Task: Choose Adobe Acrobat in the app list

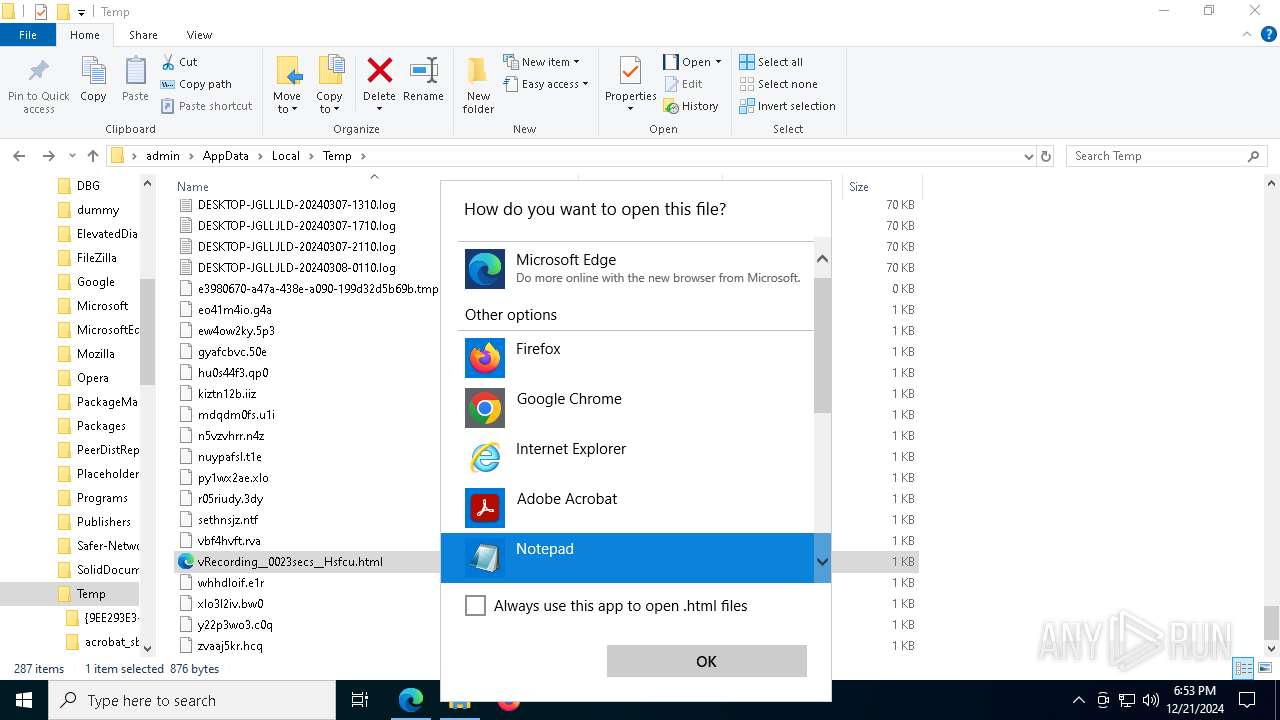Action: [628, 507]
